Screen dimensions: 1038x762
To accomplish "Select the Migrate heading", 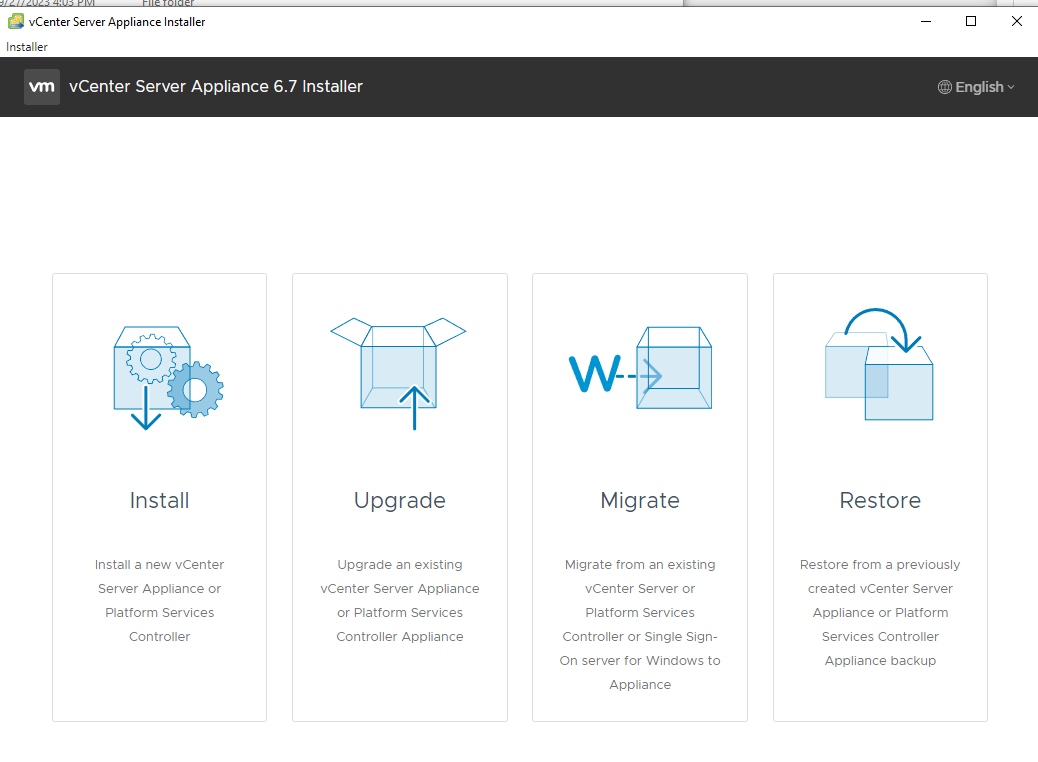I will click(x=640, y=501).
